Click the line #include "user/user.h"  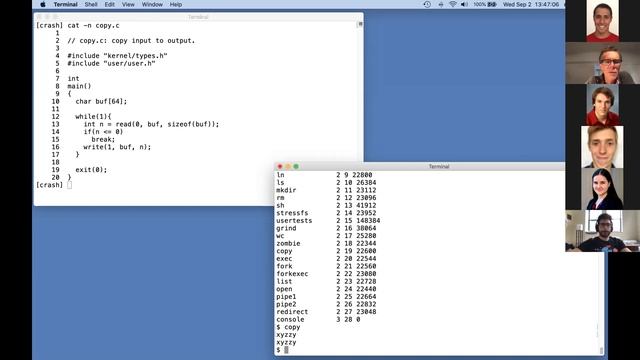coord(111,63)
